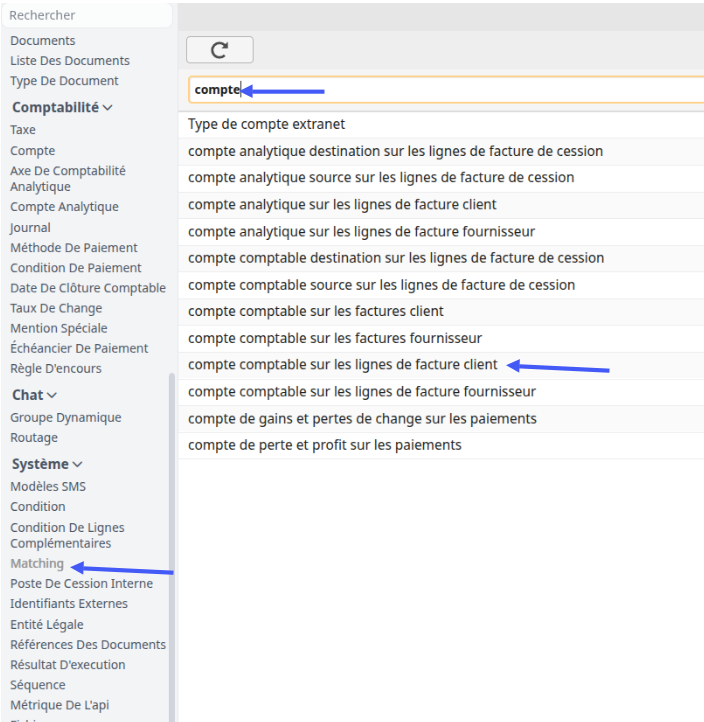Image resolution: width=704 pixels, height=722 pixels.
Task: Click the search field containing 'compte'
Action: (446, 90)
